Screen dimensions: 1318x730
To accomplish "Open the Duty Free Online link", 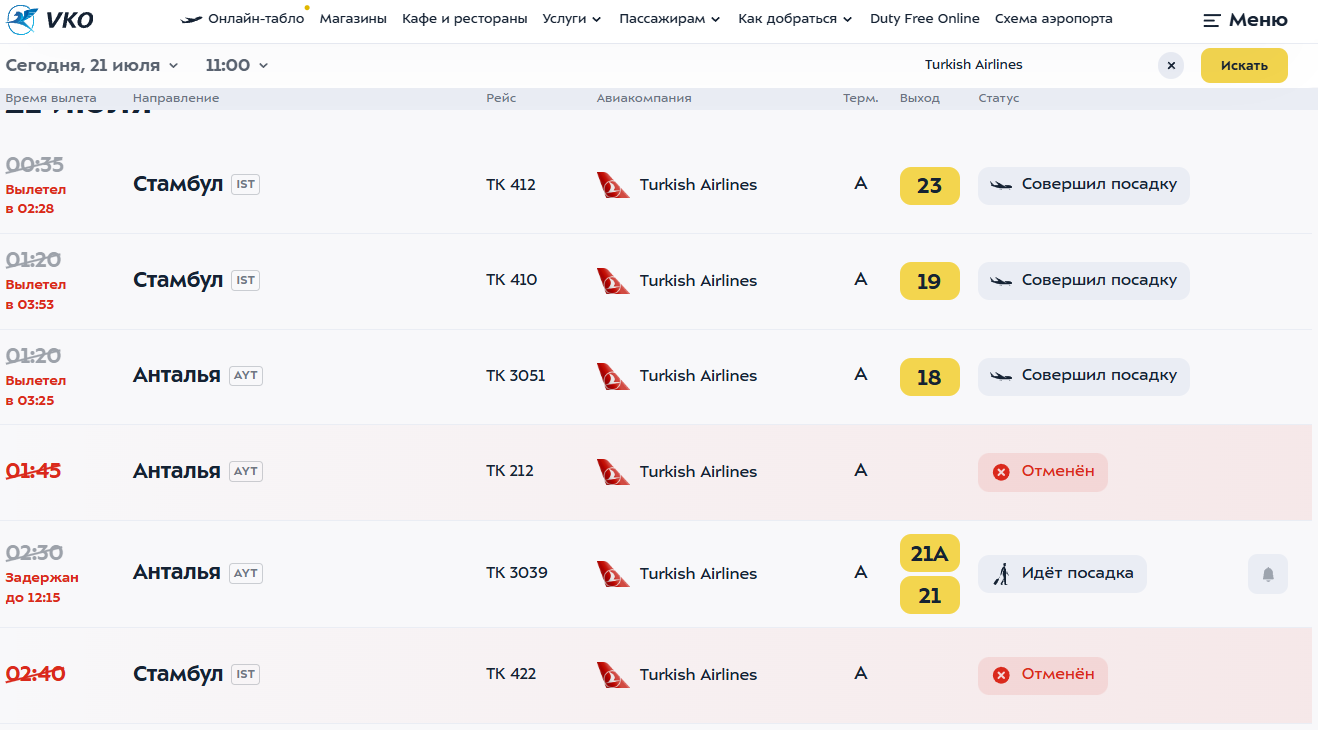I will coord(925,19).
